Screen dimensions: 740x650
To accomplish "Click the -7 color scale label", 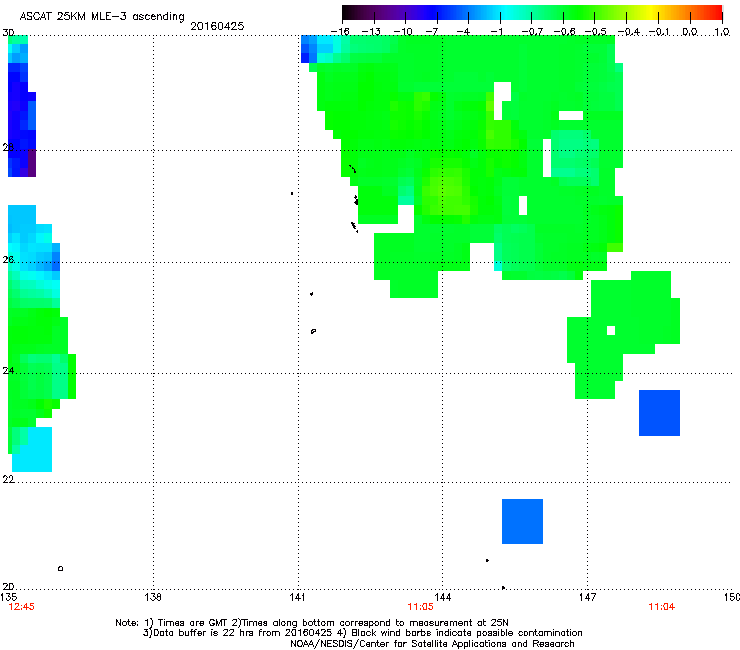I will coord(432,32).
